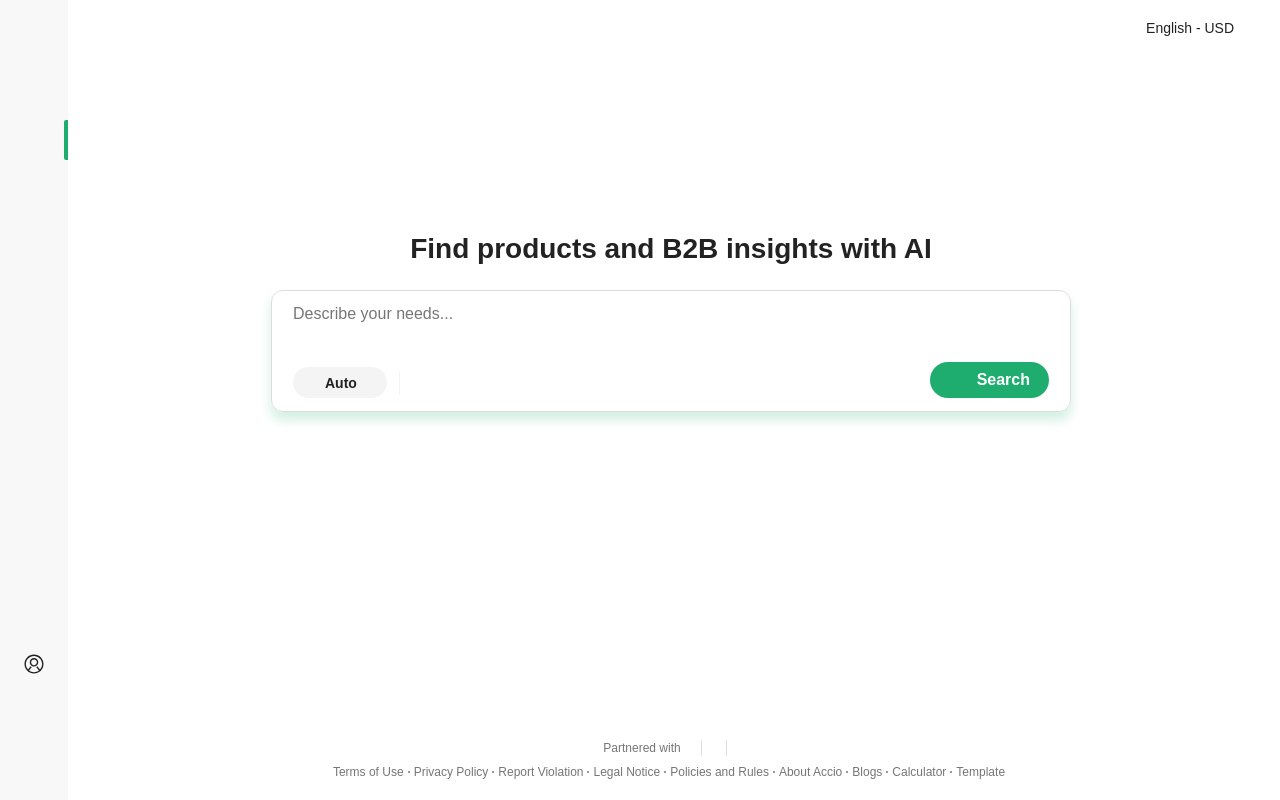Open the user account profile icon

(x=34, y=664)
